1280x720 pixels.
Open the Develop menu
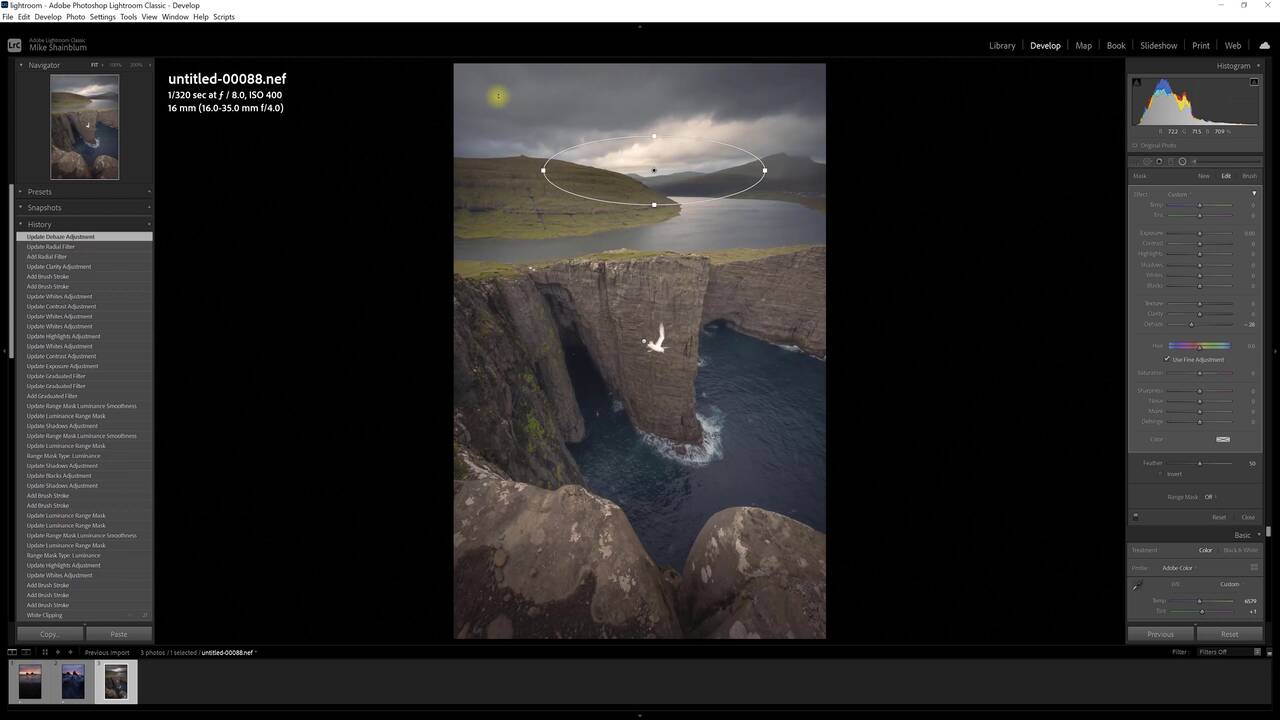(48, 17)
